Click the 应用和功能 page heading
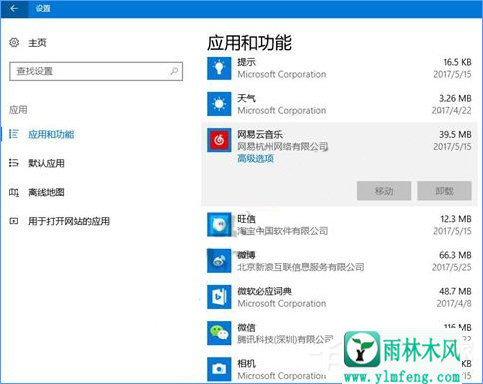 tap(249, 43)
